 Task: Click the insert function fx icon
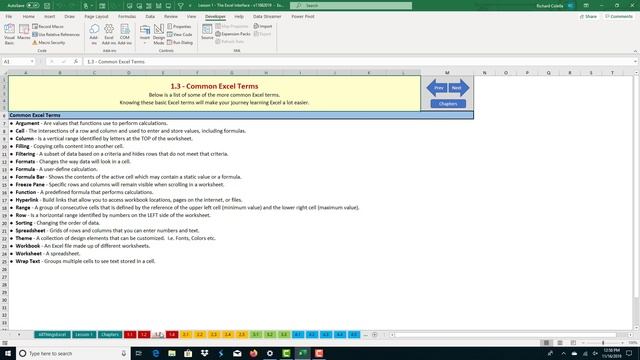76,62
